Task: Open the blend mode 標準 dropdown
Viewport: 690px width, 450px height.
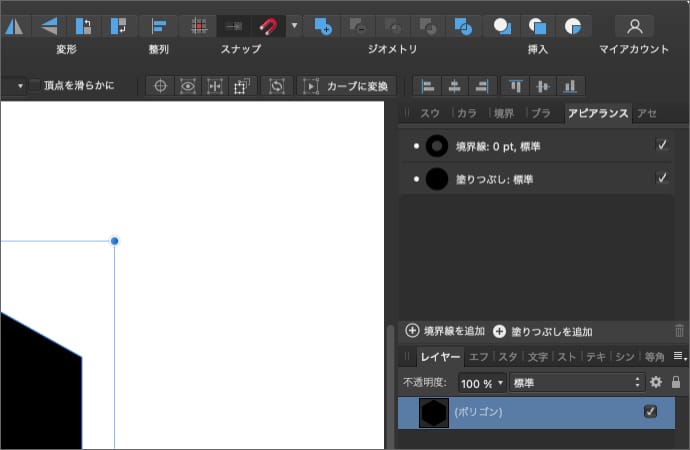Action: (576, 383)
